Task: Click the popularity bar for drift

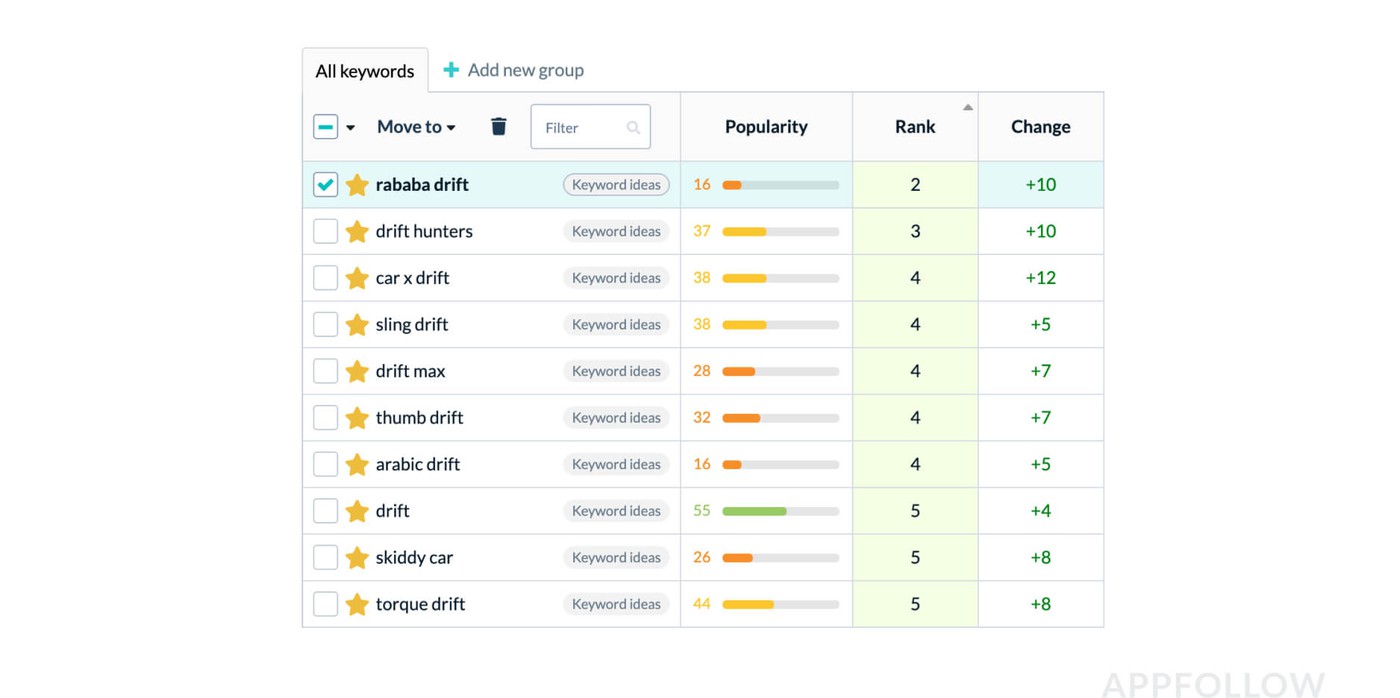Action: click(x=780, y=511)
